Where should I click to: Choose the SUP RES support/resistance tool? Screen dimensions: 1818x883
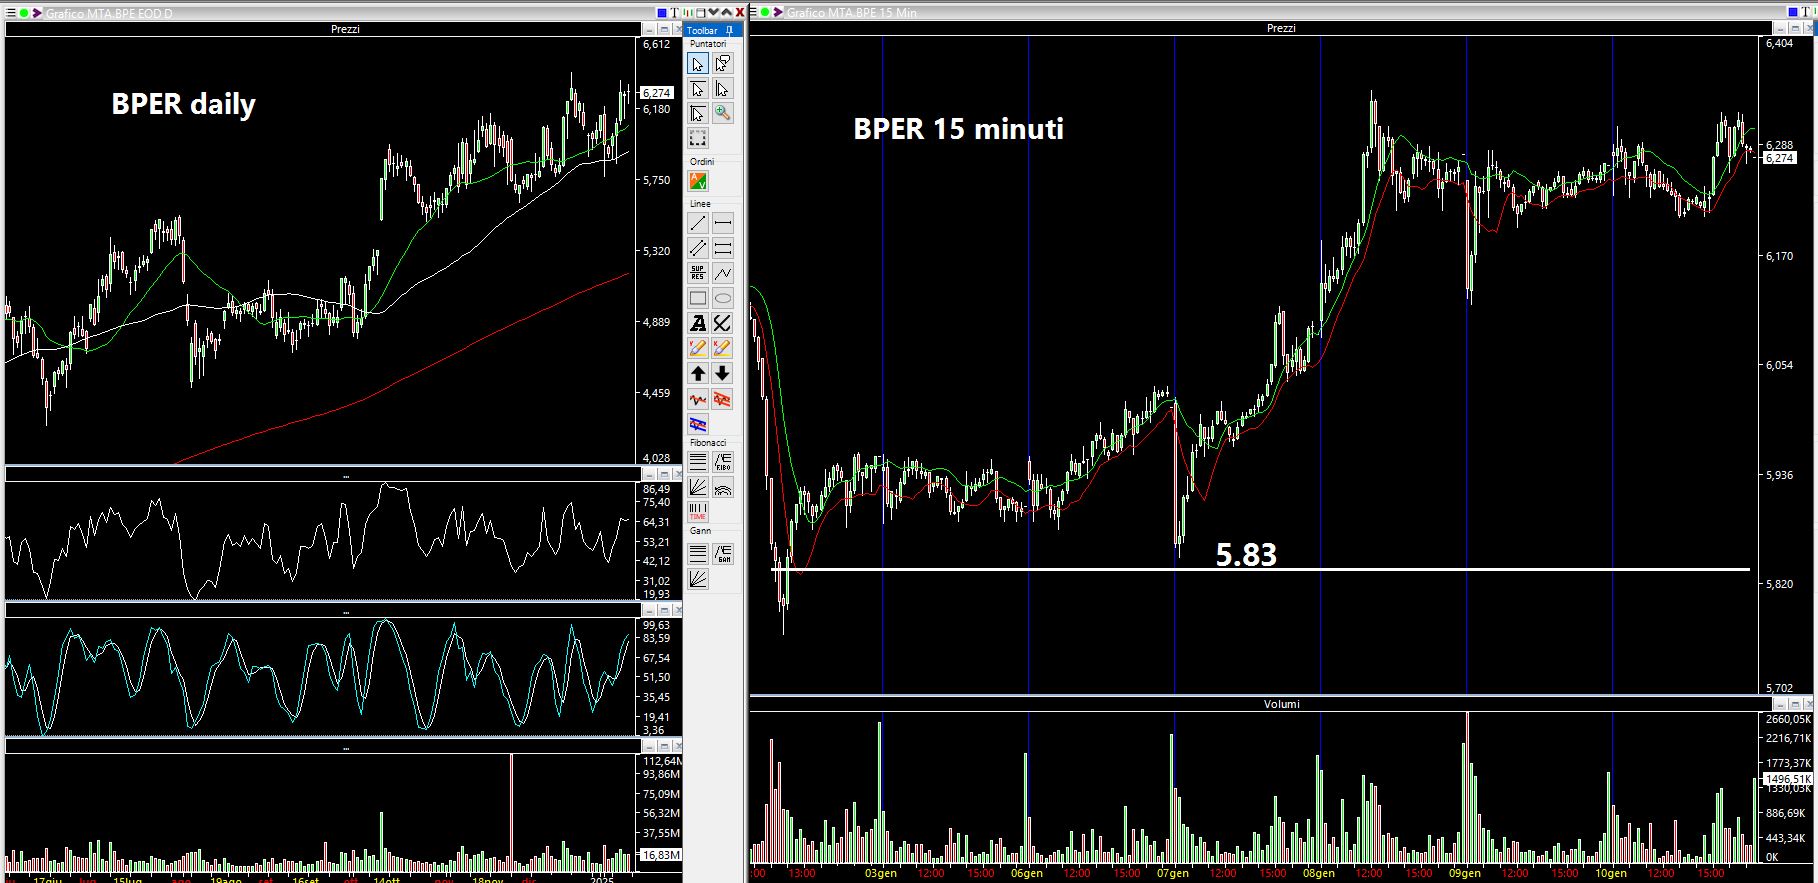[x=698, y=273]
